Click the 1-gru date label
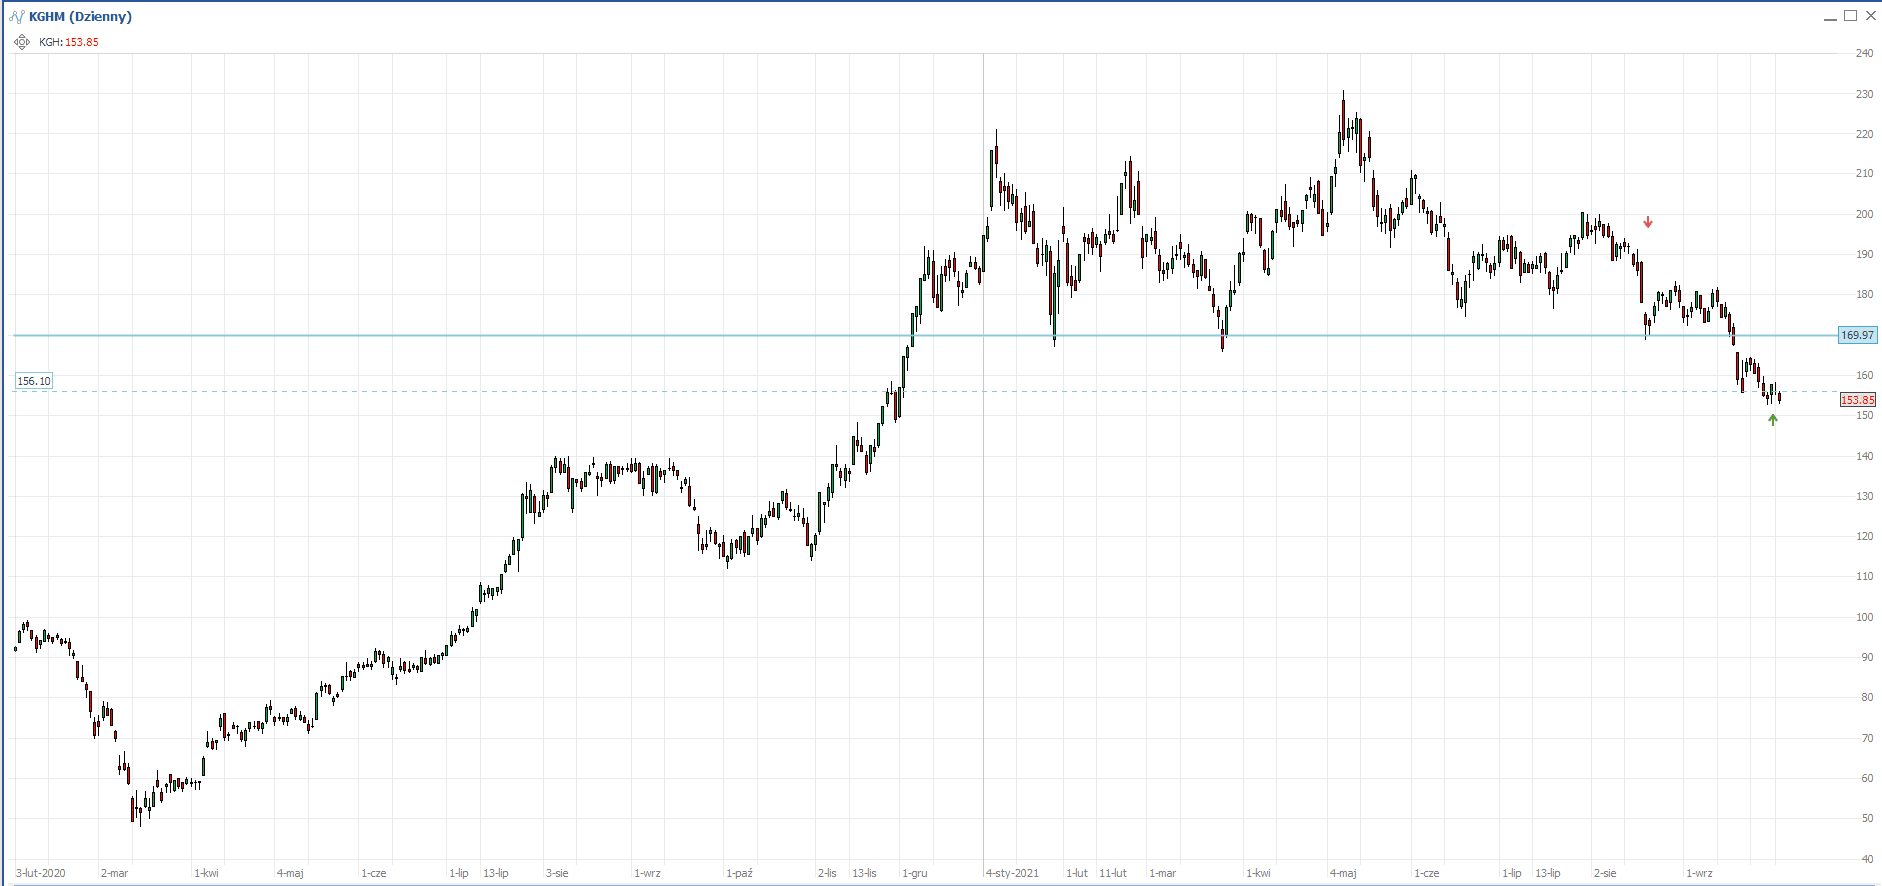1882x886 pixels. click(915, 873)
